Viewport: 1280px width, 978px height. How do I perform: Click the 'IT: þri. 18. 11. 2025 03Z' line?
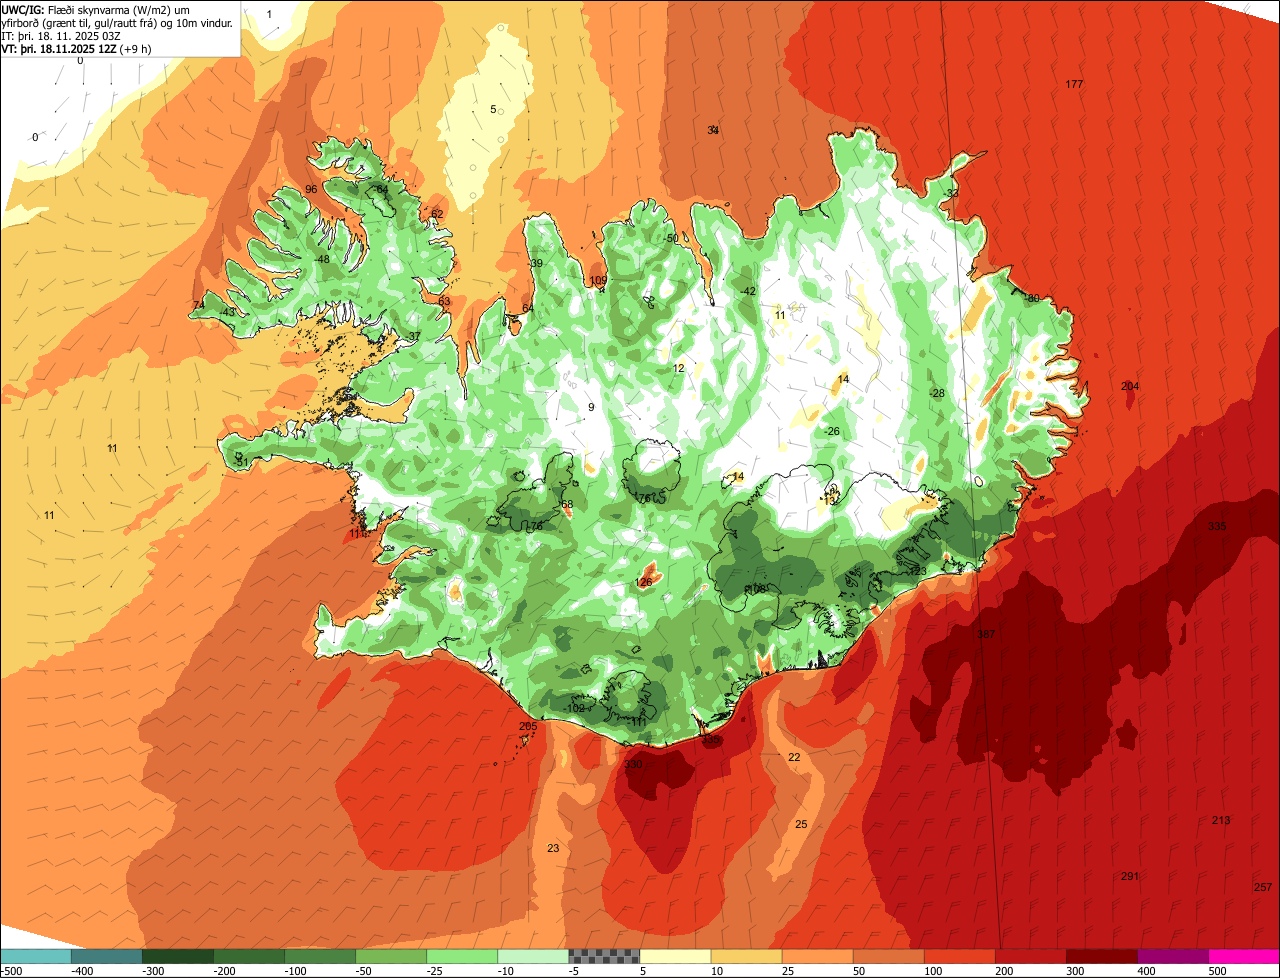click(60, 35)
